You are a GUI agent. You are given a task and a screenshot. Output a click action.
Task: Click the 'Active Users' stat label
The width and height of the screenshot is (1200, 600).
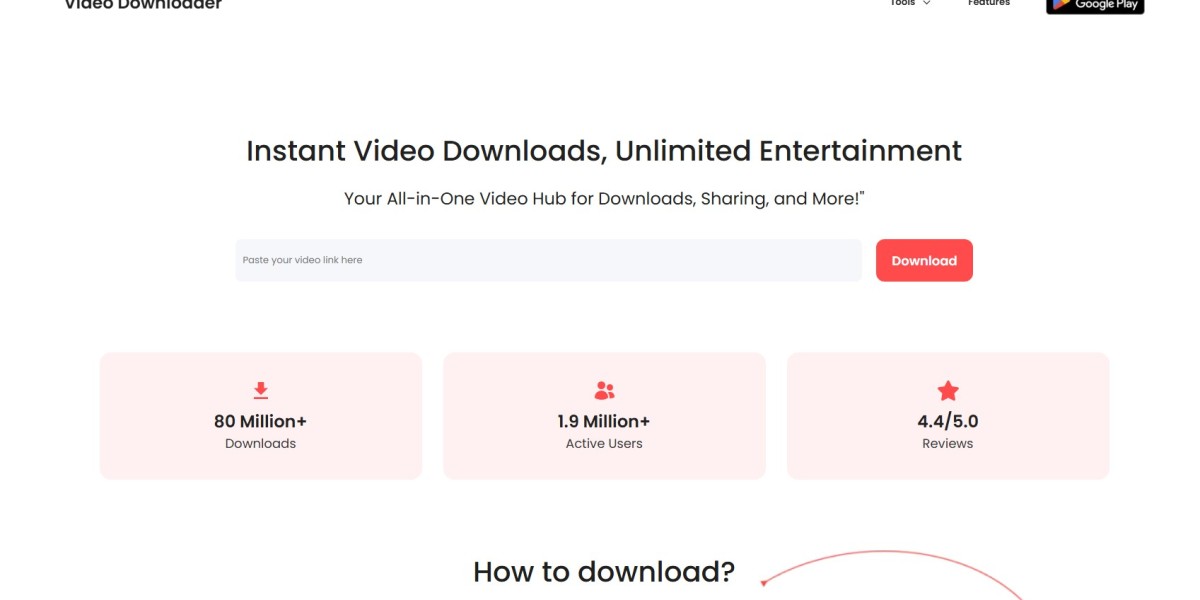[604, 443]
